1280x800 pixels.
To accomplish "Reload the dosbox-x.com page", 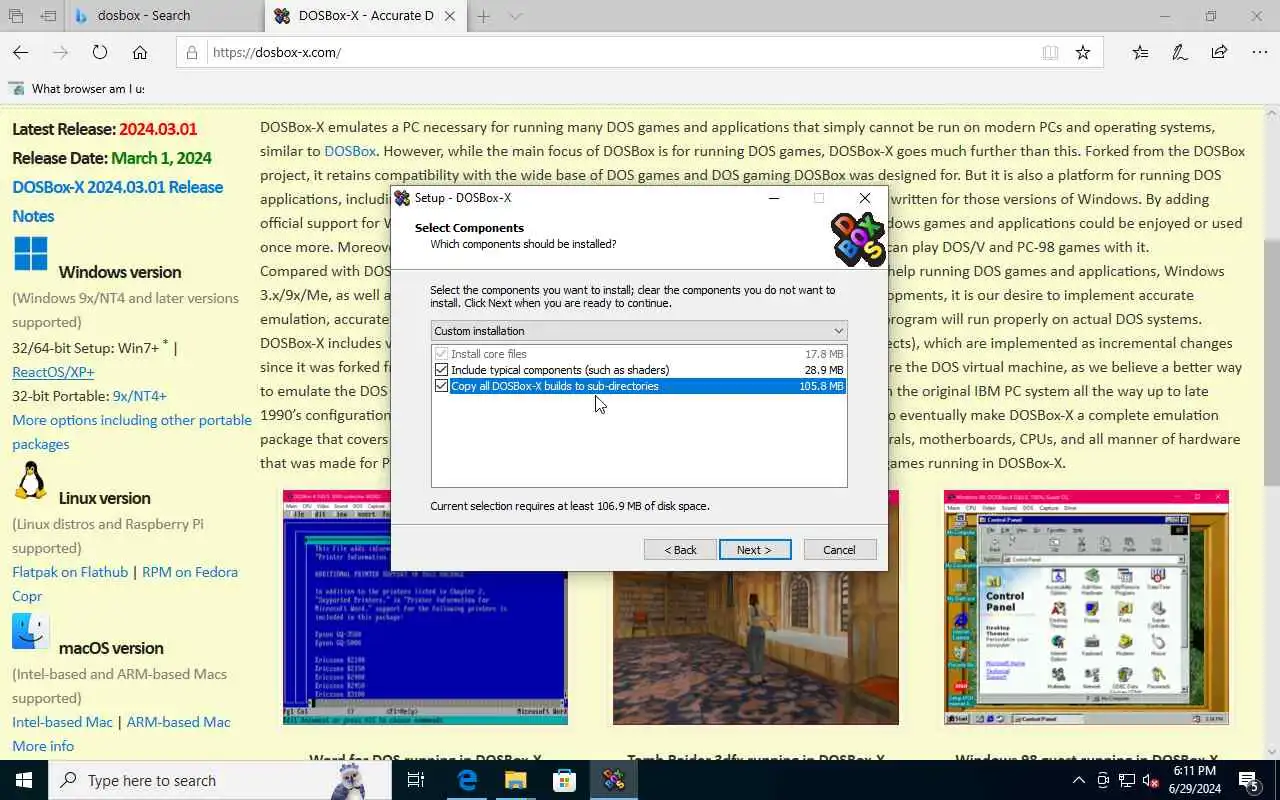I will click(100, 52).
